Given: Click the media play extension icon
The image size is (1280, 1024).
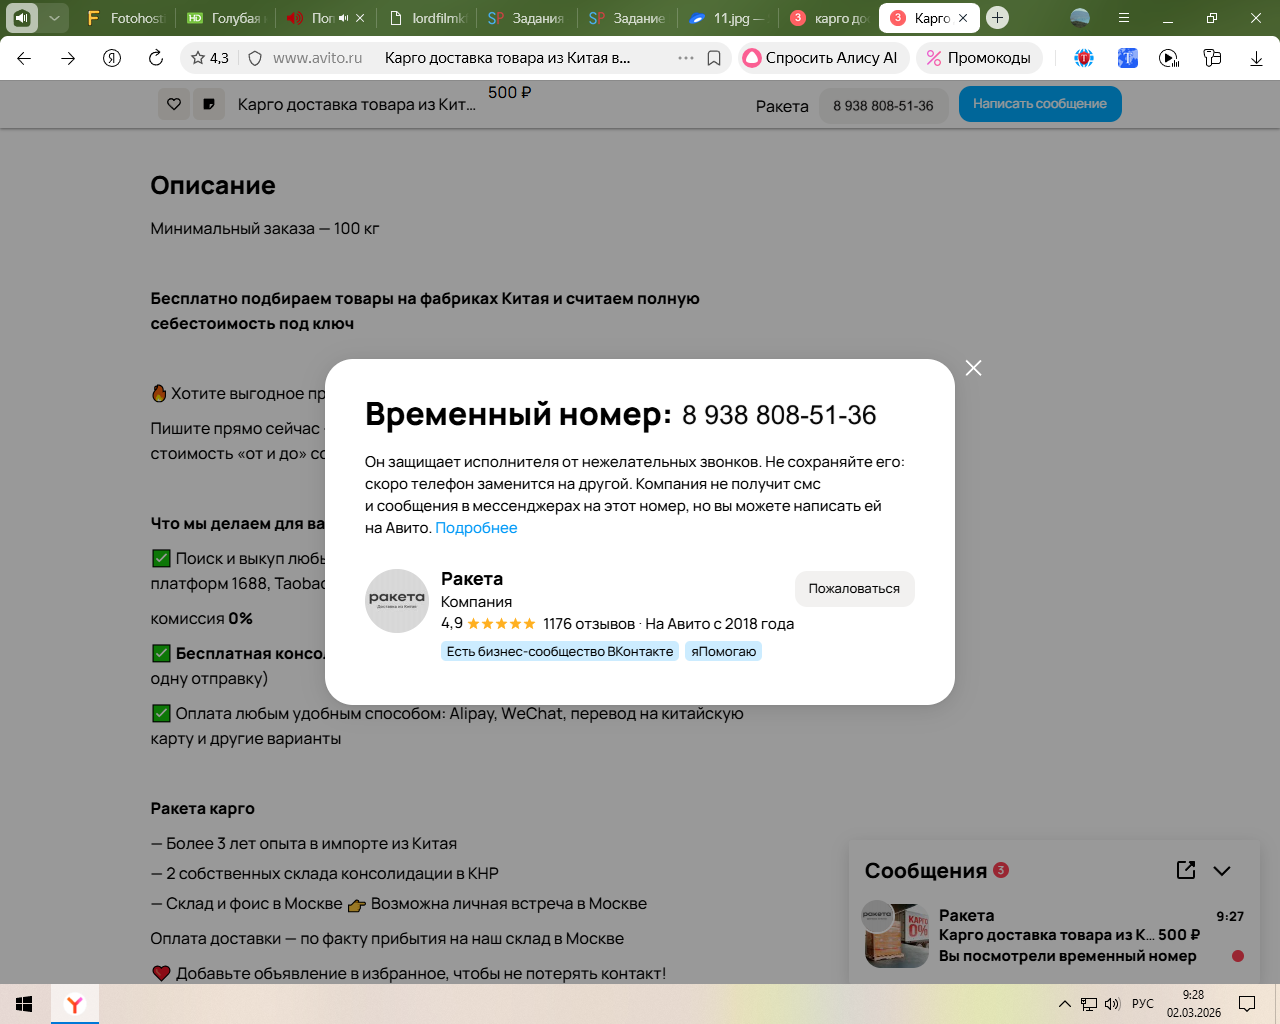Looking at the screenshot, I should [x=1169, y=58].
